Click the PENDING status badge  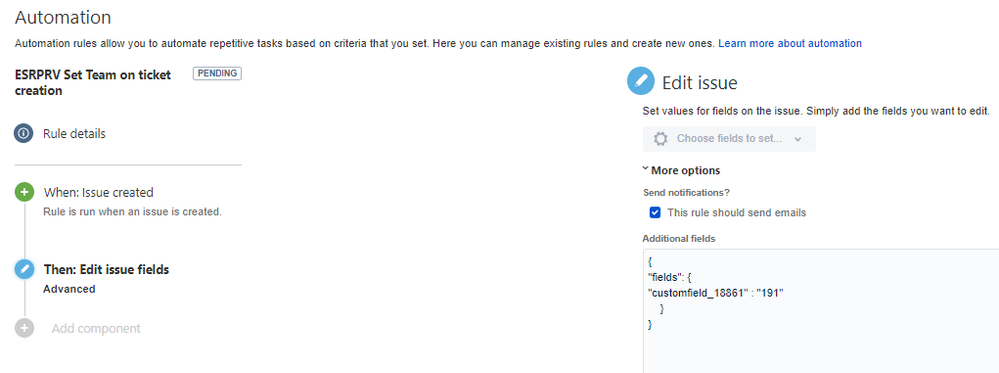coord(217,73)
